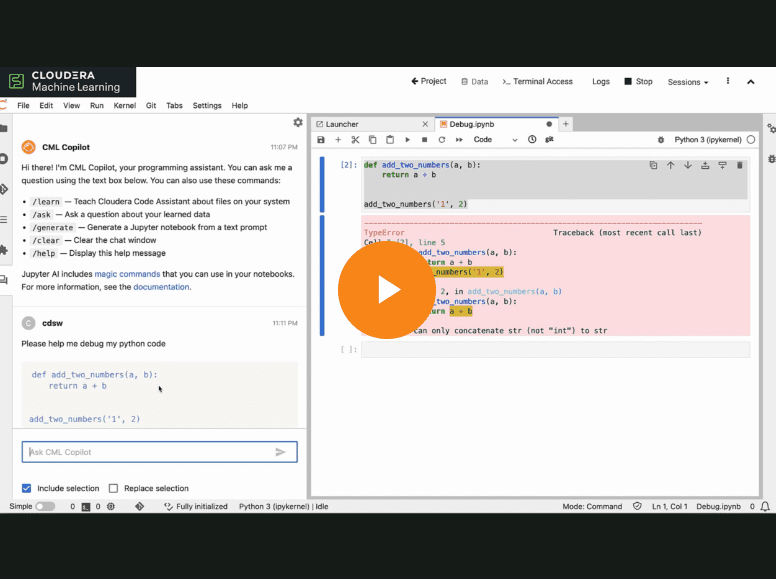Switch to the Debug.ipynb tab
Viewport: 776px width, 579px height.
[x=496, y=124]
